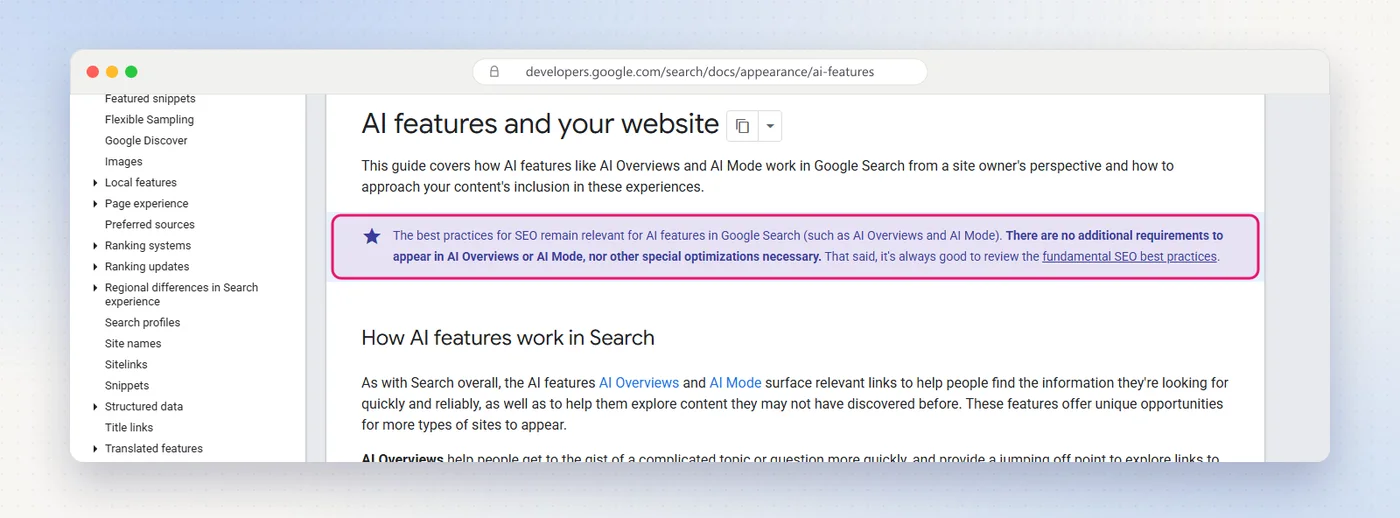
Task: Expand the Page experience sidebar item
Action: coord(95,204)
